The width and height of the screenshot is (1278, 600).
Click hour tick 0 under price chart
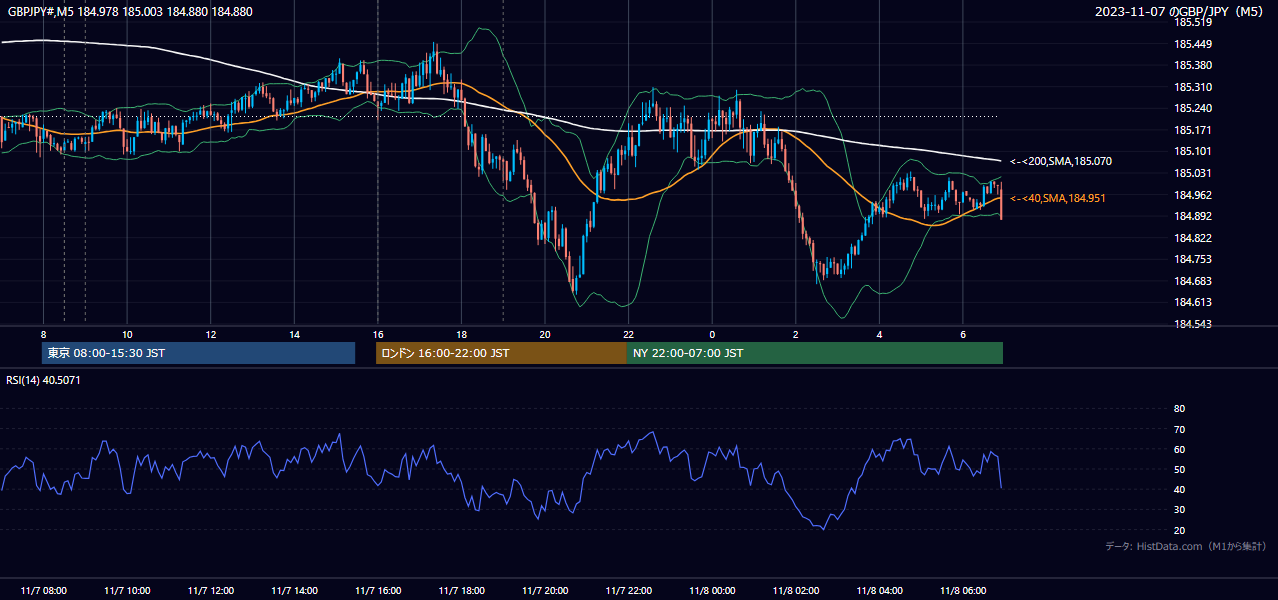click(x=712, y=334)
